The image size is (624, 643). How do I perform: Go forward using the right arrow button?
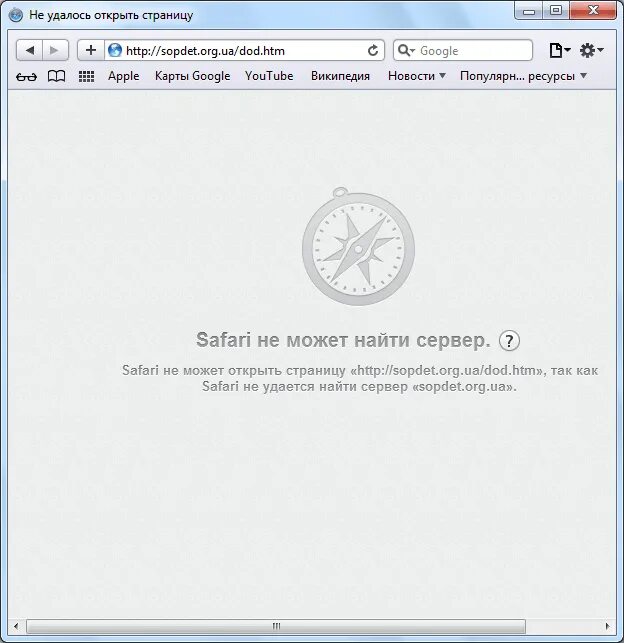click(x=55, y=50)
